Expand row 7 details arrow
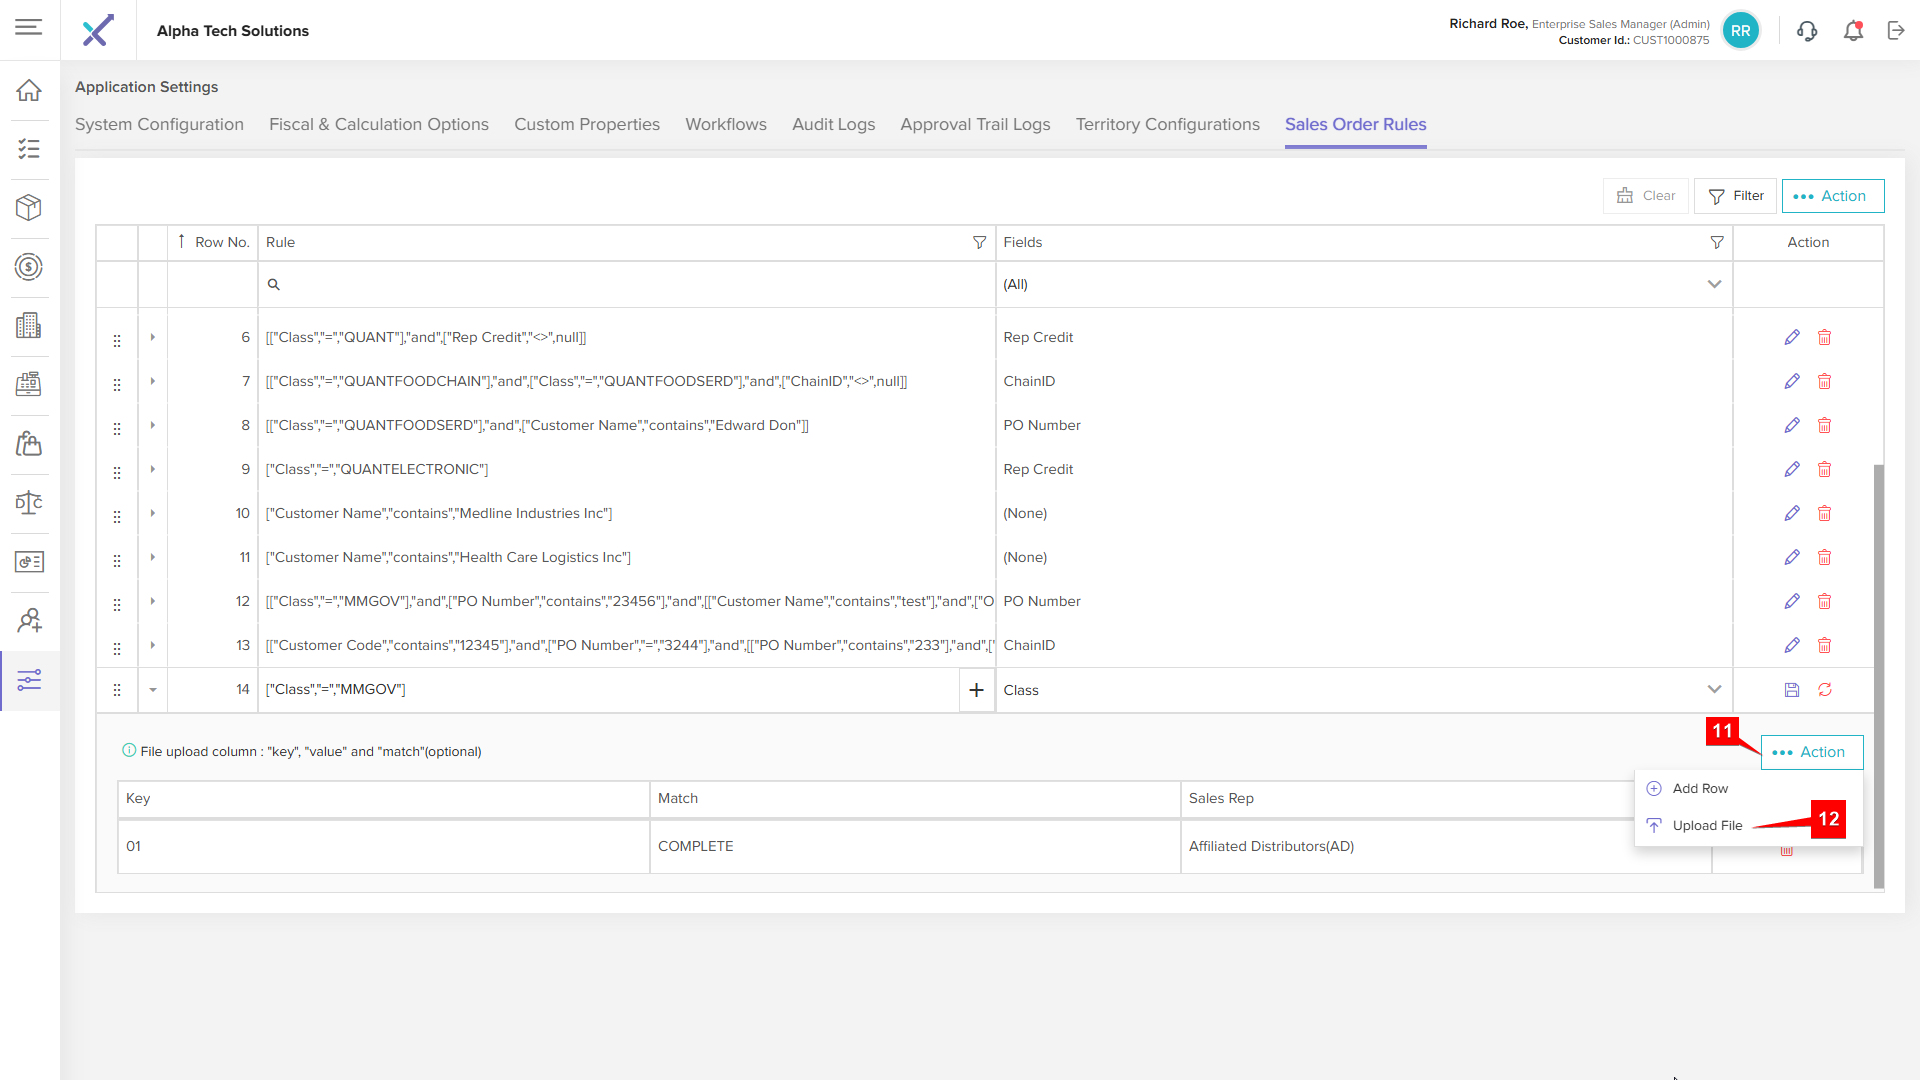This screenshot has height=1080, width=1920. coord(153,381)
